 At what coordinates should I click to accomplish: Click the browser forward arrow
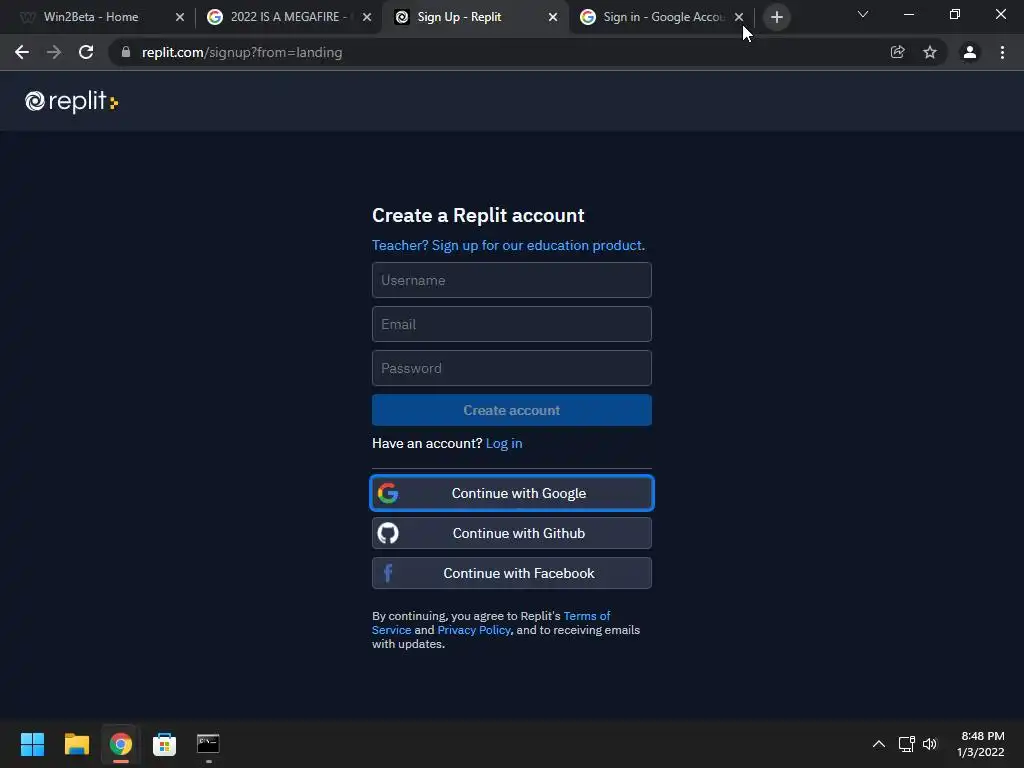coord(54,52)
